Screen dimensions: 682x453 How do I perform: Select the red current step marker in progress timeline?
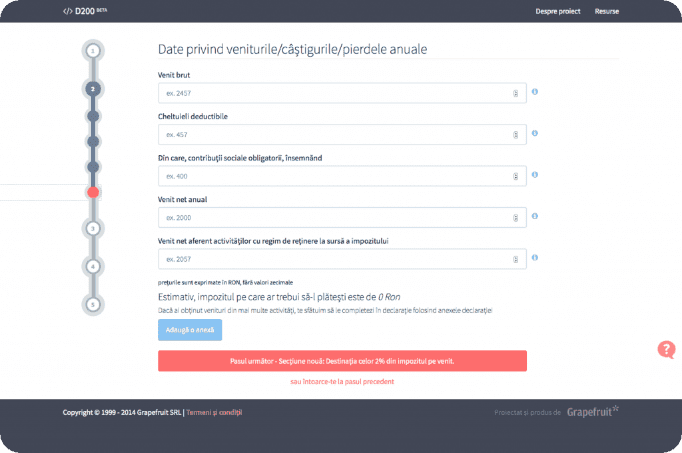pyautogui.click(x=93, y=192)
